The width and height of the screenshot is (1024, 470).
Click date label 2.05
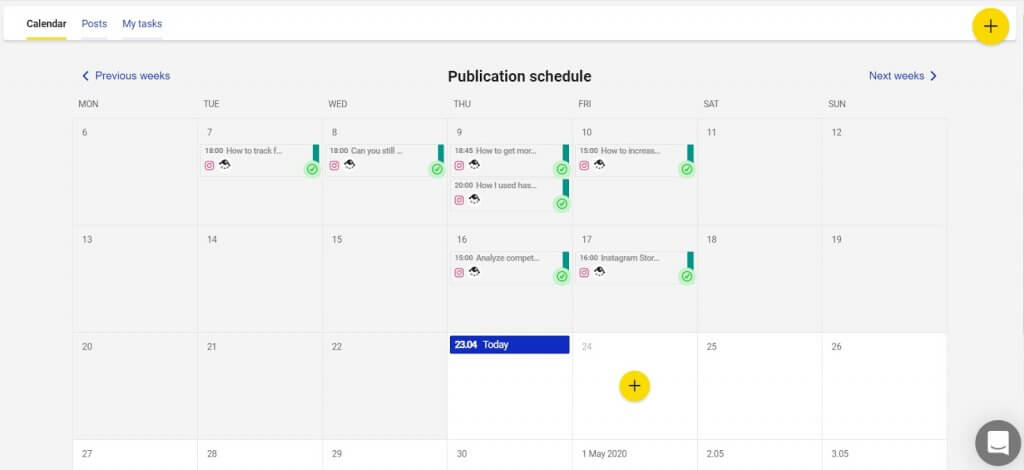(715, 454)
